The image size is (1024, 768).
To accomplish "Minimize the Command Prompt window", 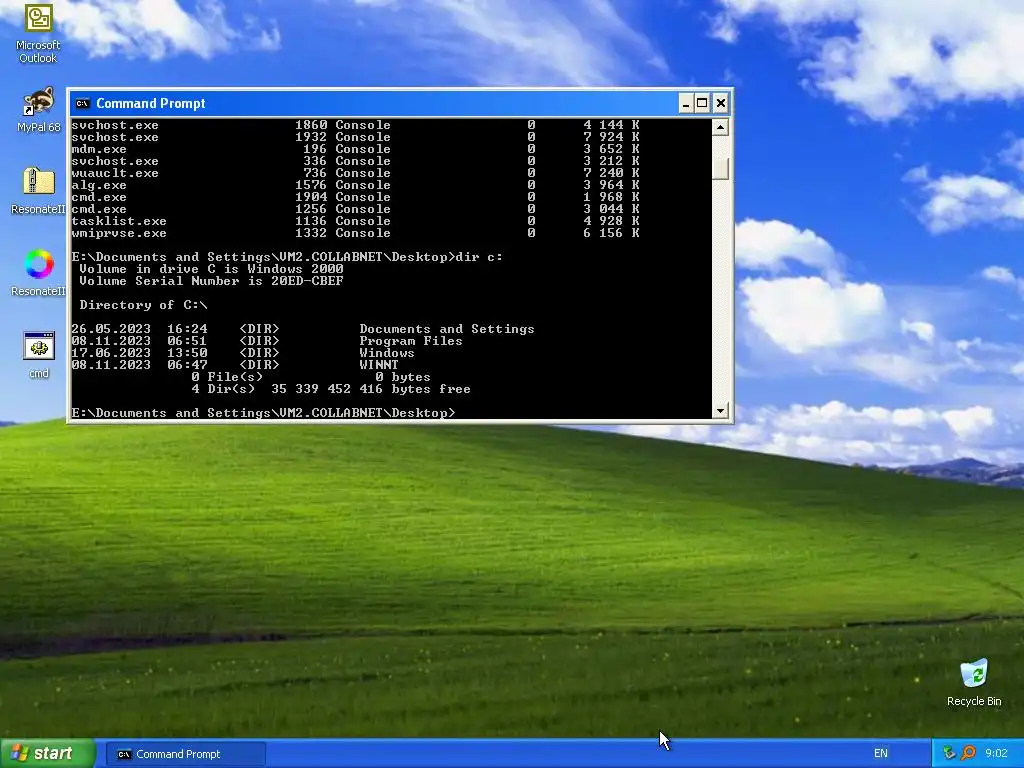I will point(685,103).
